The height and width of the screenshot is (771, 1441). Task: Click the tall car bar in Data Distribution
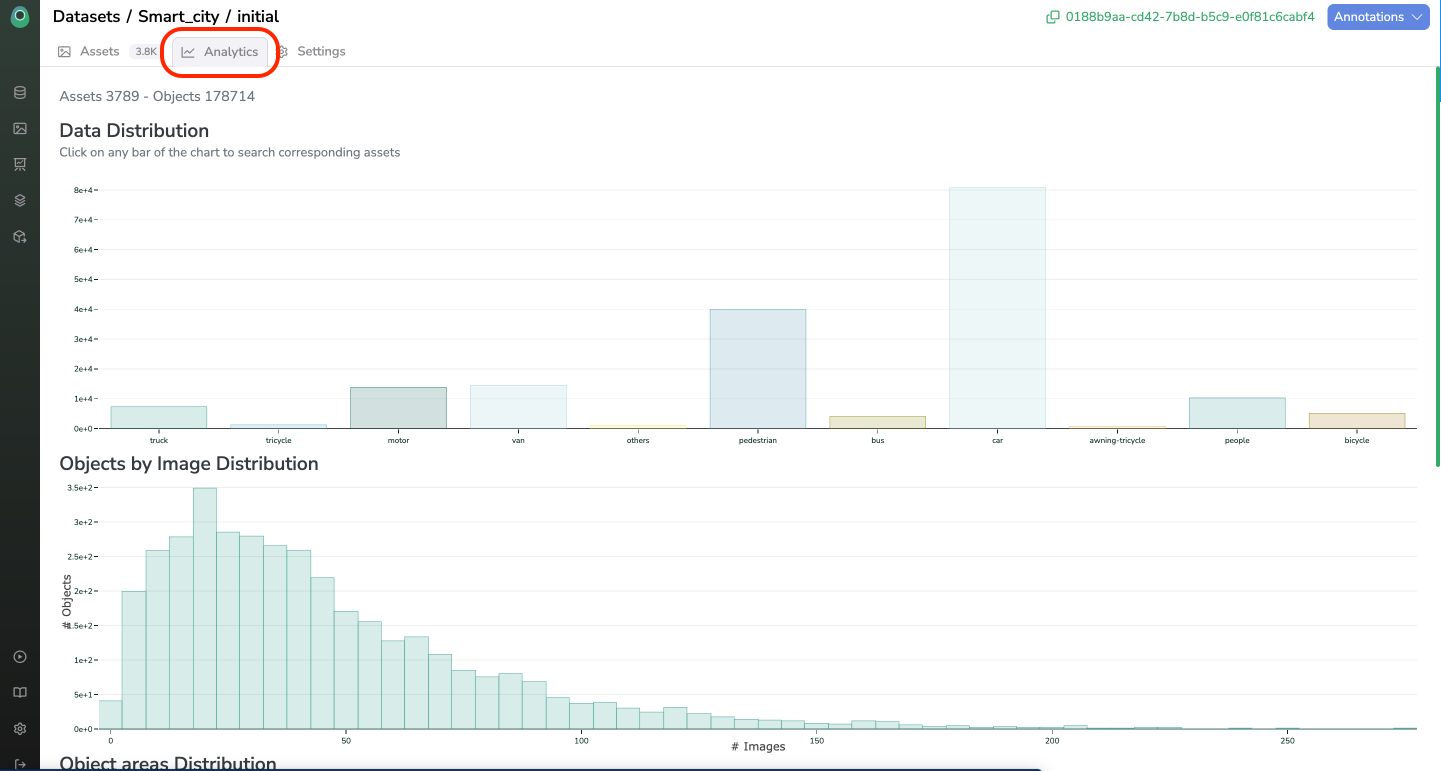(x=997, y=308)
